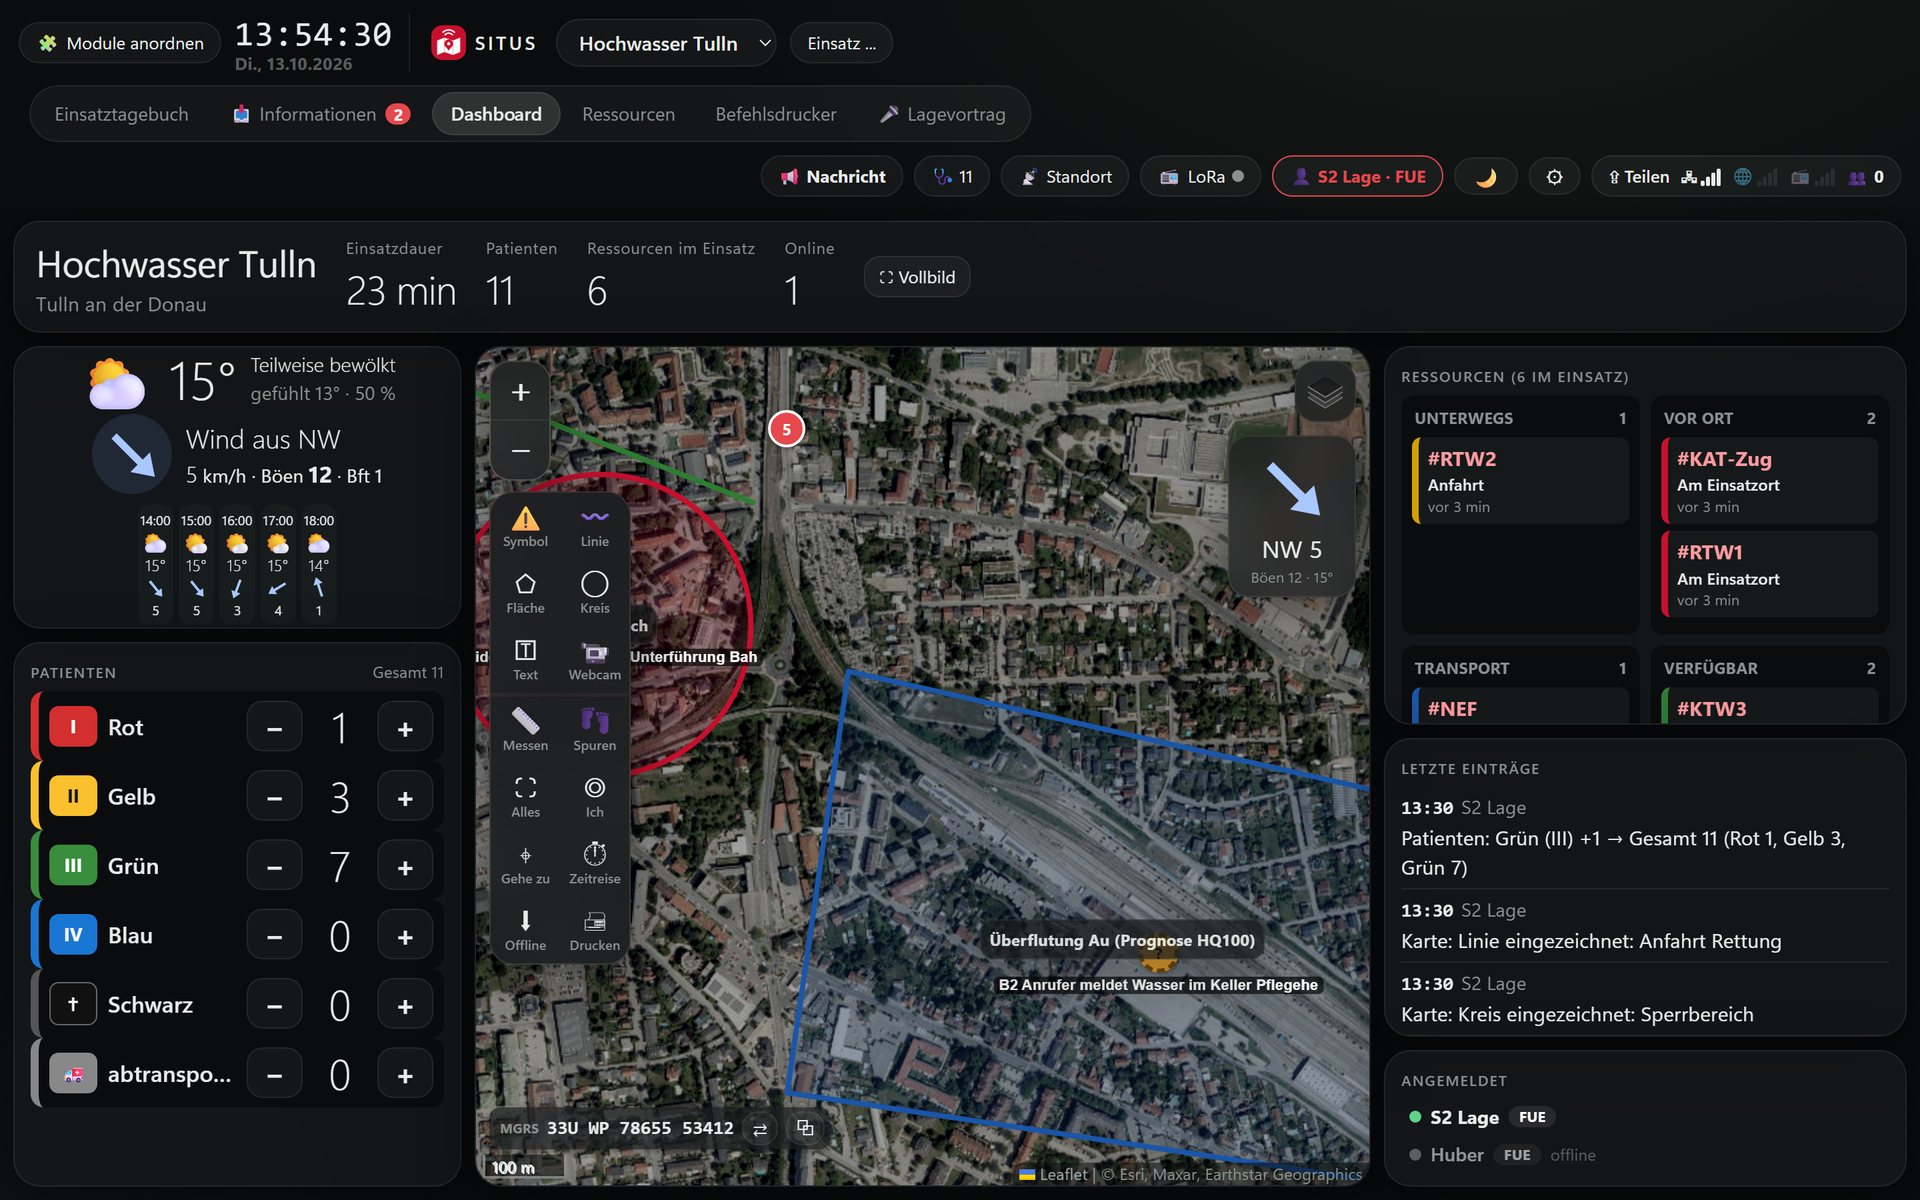The width and height of the screenshot is (1920, 1200).
Task: Open the Einsatztagebuch tab
Action: click(x=121, y=114)
